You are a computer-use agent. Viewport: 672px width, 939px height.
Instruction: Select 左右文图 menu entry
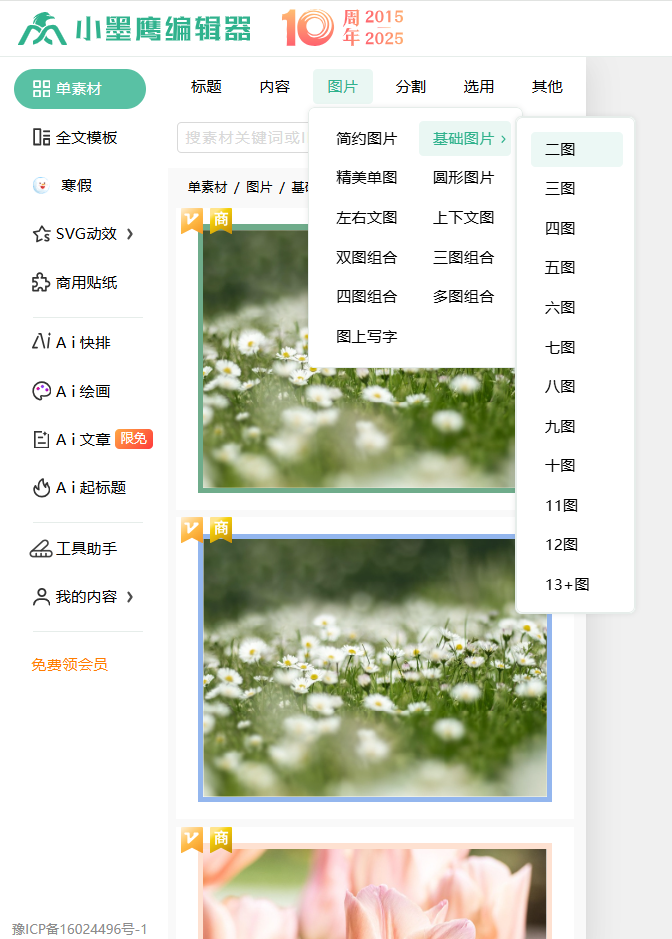367,217
